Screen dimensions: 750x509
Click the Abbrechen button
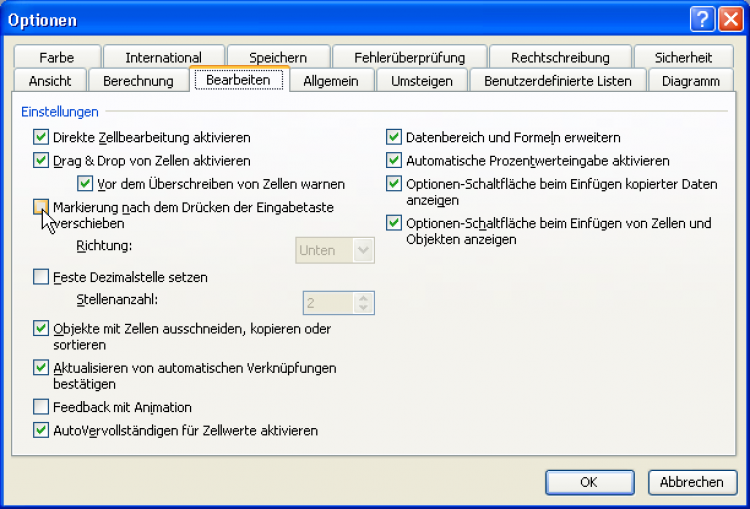[691, 482]
